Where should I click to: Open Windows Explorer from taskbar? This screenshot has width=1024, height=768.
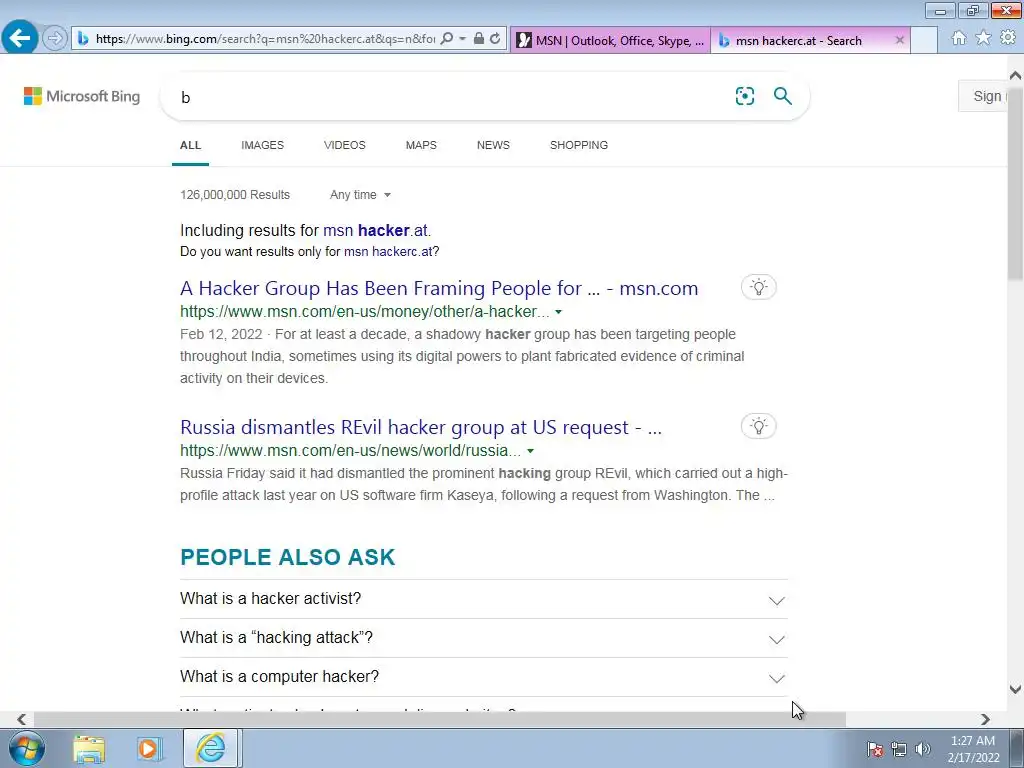(x=89, y=748)
